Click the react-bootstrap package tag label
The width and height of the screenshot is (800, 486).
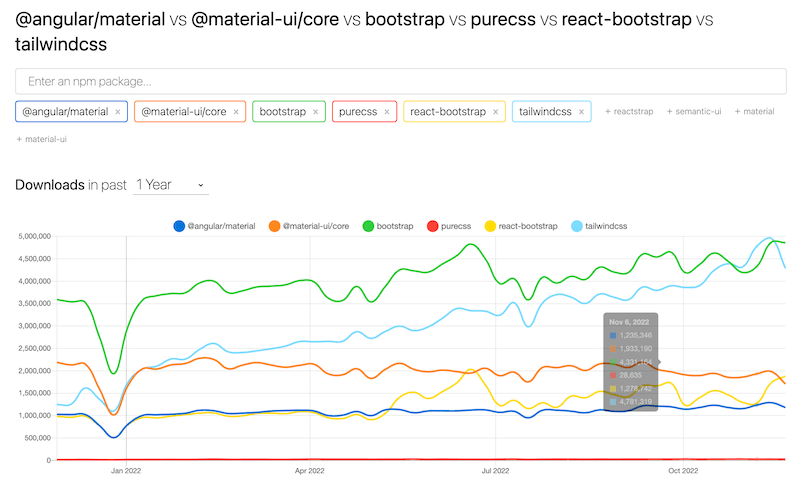point(448,112)
